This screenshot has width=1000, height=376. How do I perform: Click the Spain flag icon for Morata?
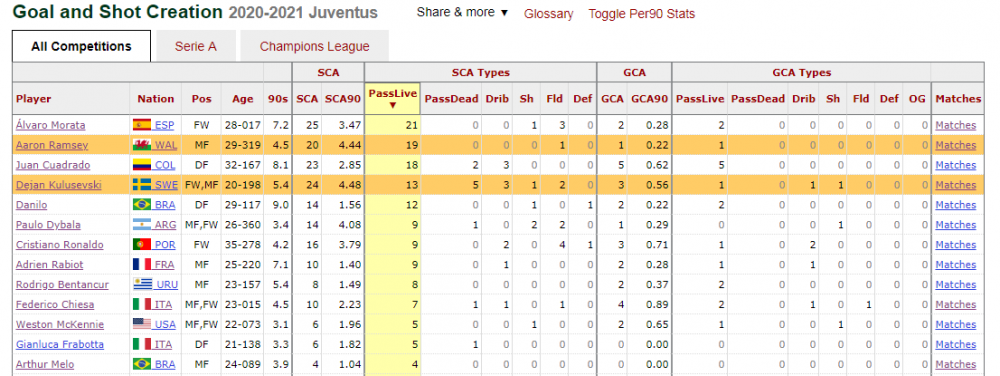tap(142, 125)
